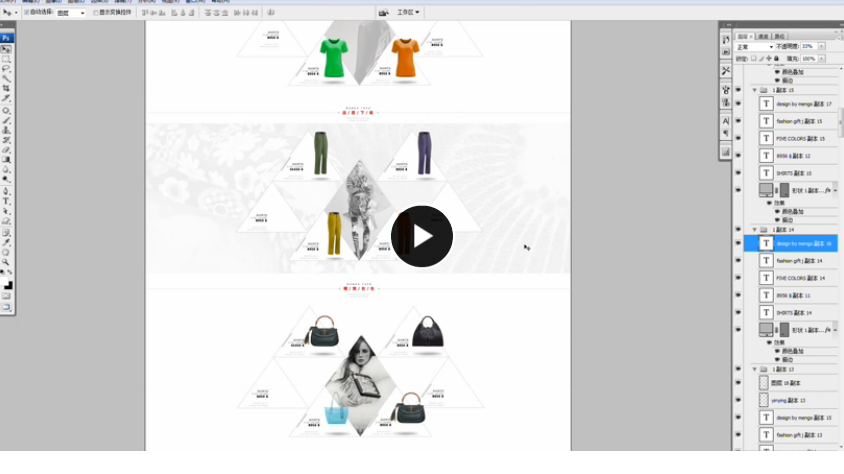Click Auto-Align Layers icon in options bar
Screen dimensions: 844x474
point(271,12)
